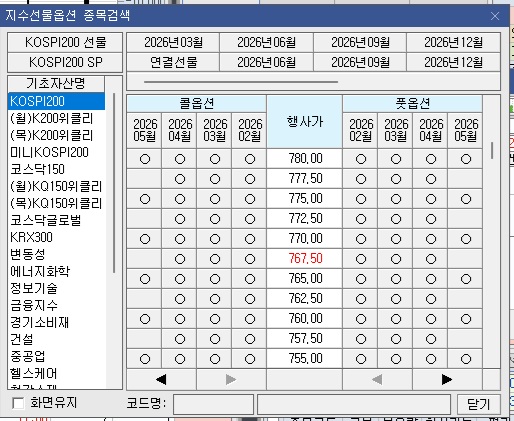Pick the 762.50 call option for 2026 02월
514x421 pixels.
tap(250, 299)
